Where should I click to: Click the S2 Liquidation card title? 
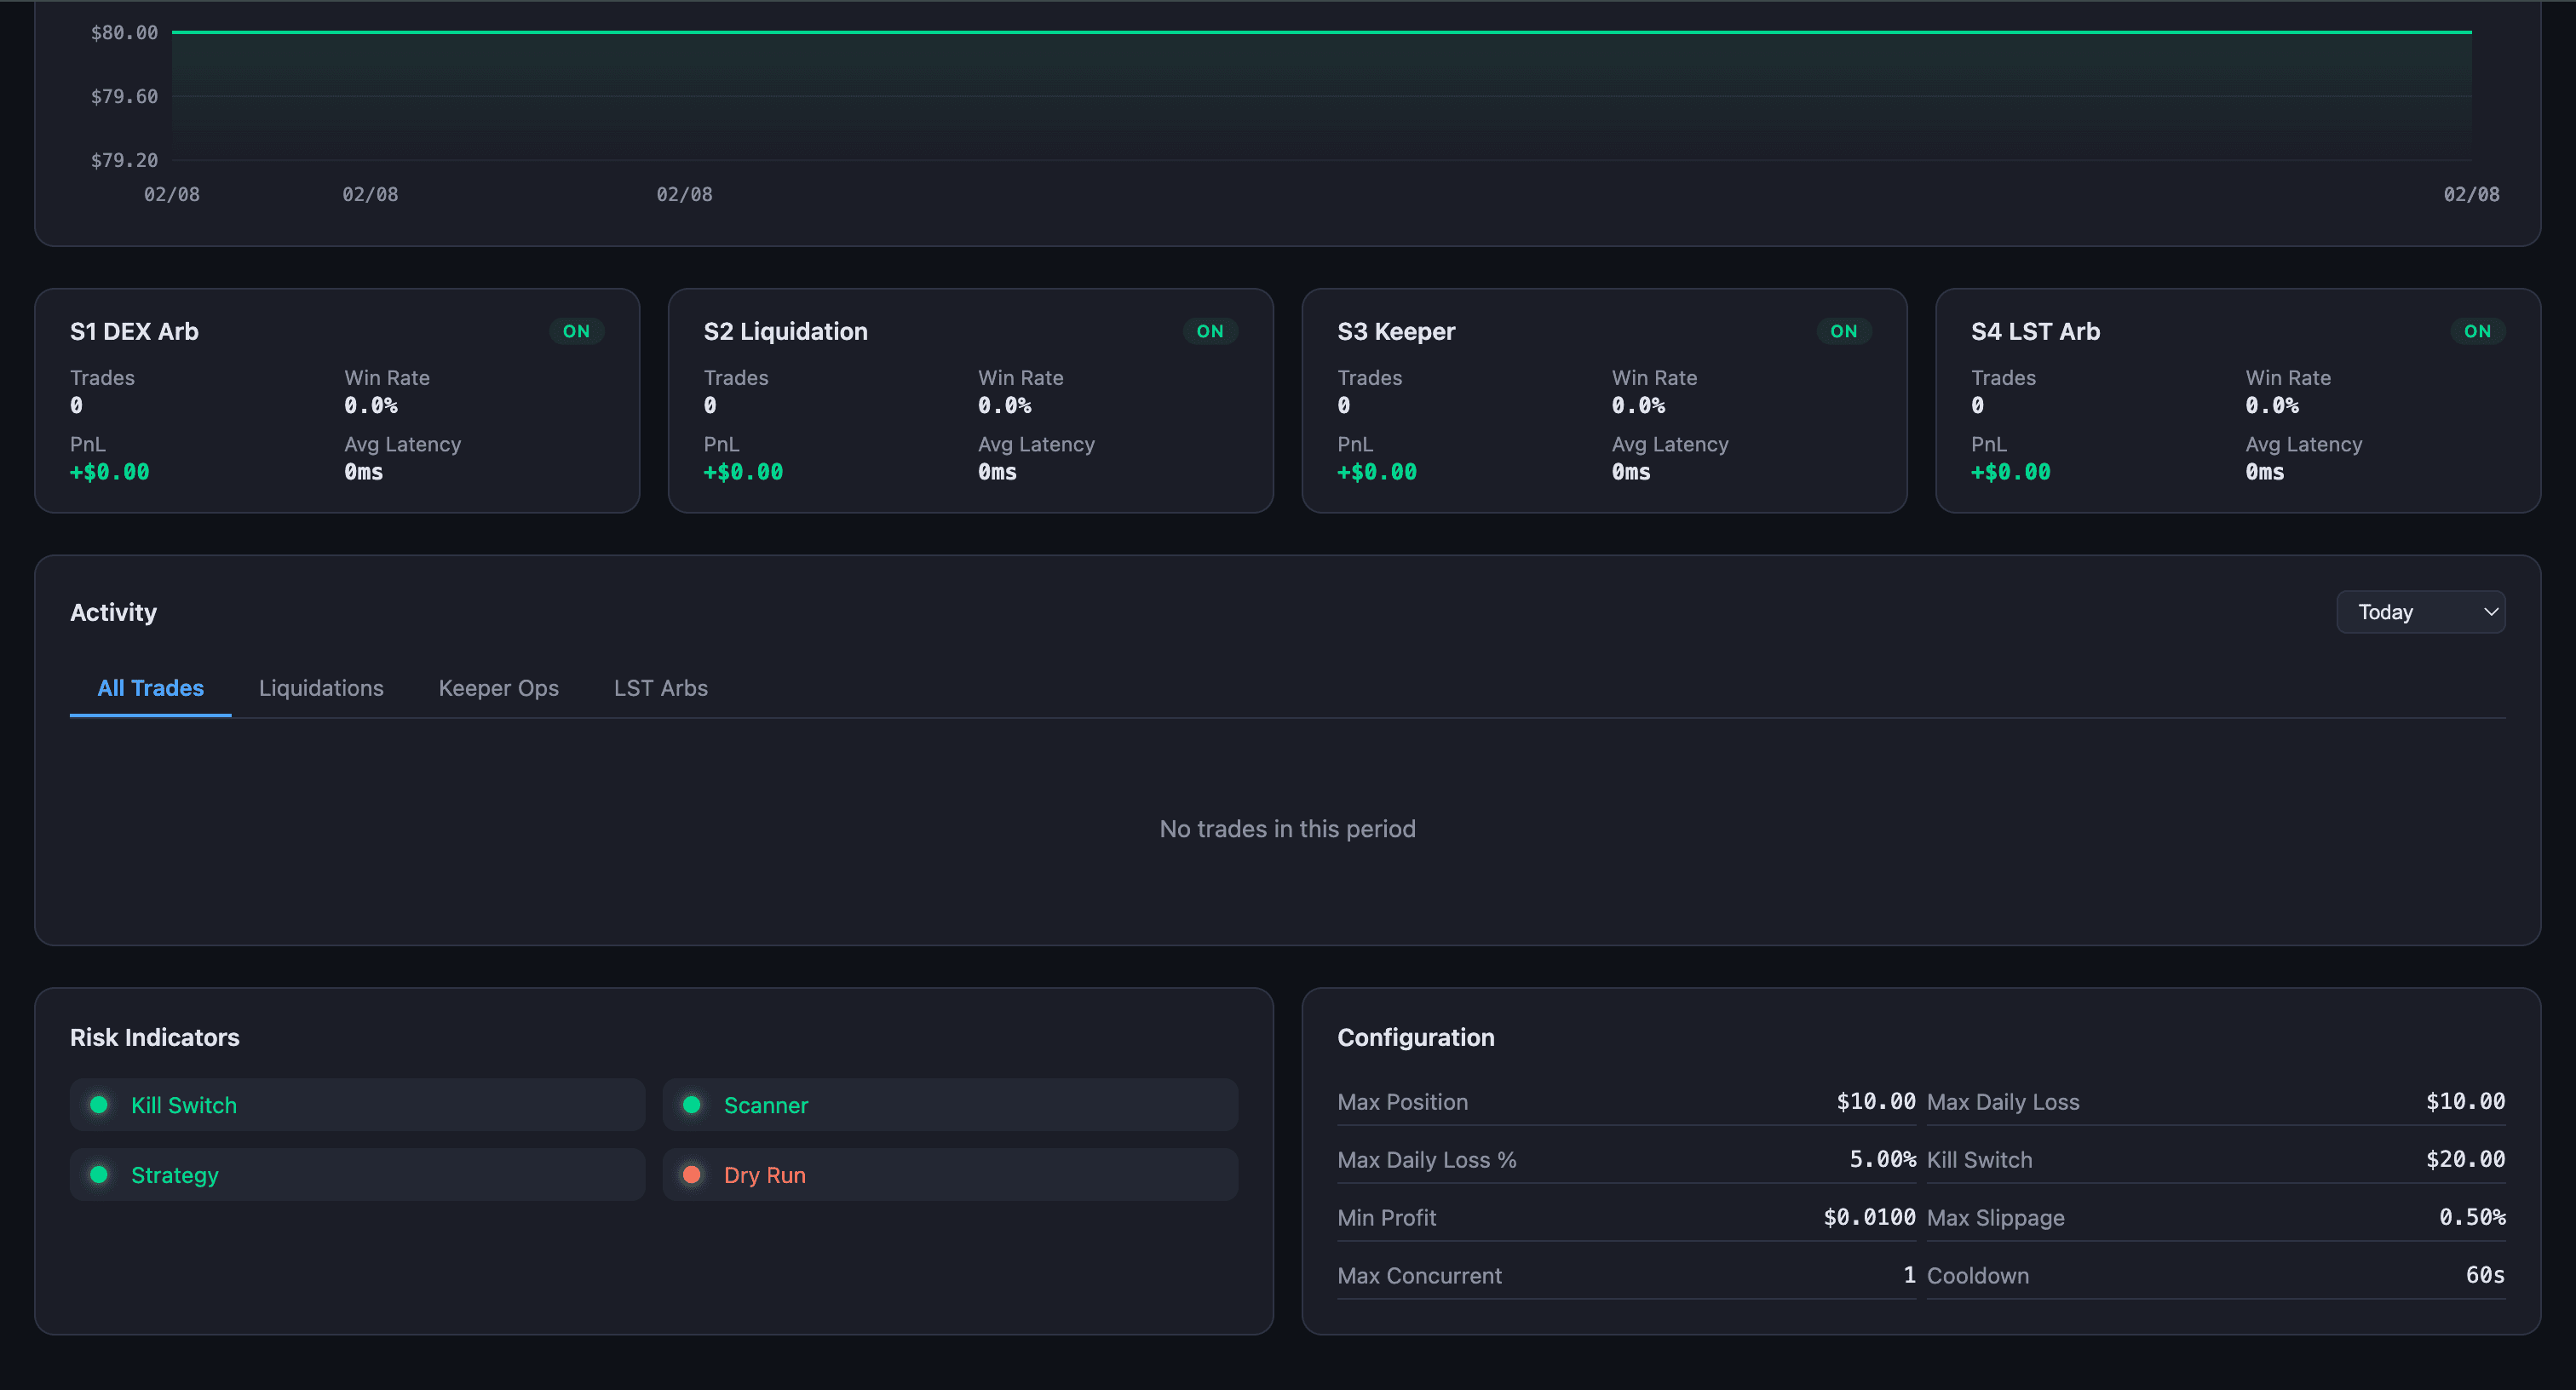[x=785, y=331]
